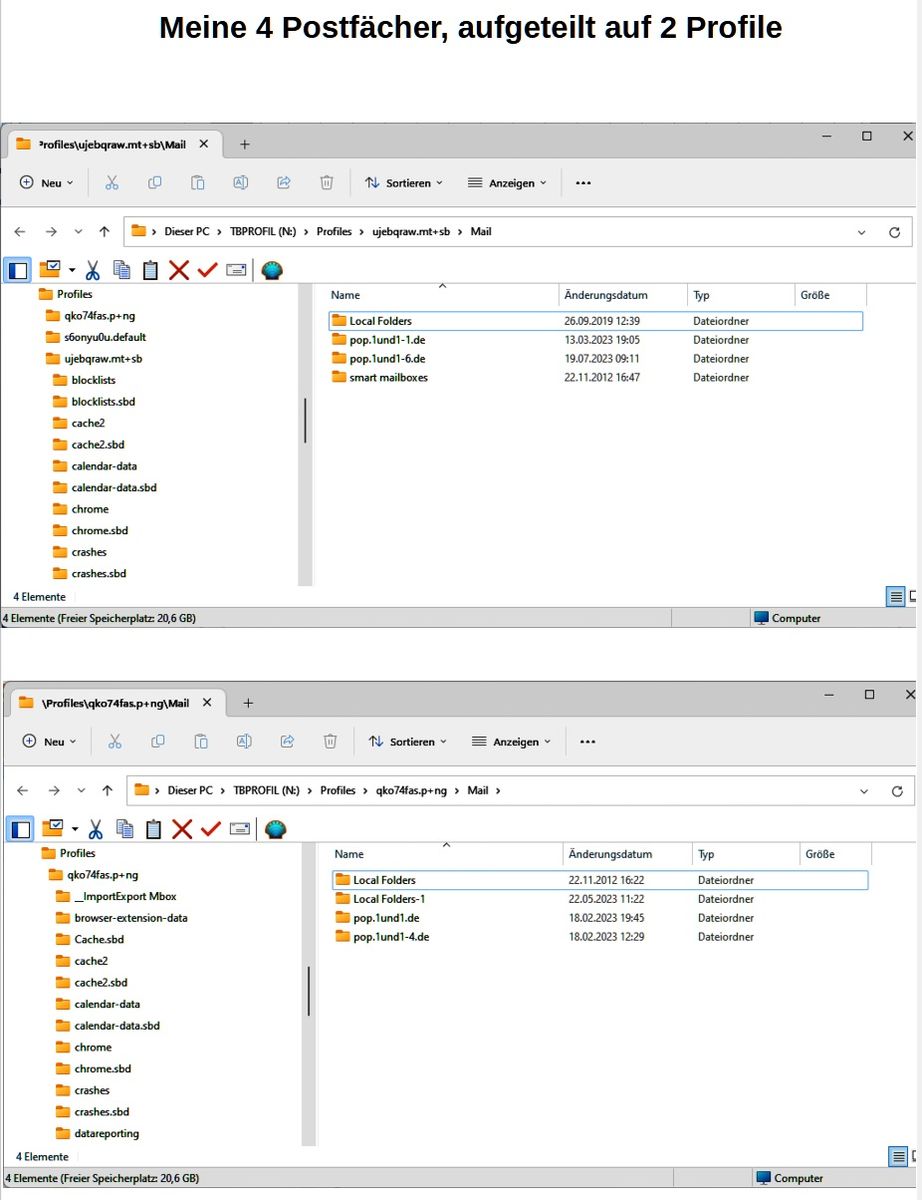Toggle the navigation pane in the qko74fas.p+ng window

[21, 829]
